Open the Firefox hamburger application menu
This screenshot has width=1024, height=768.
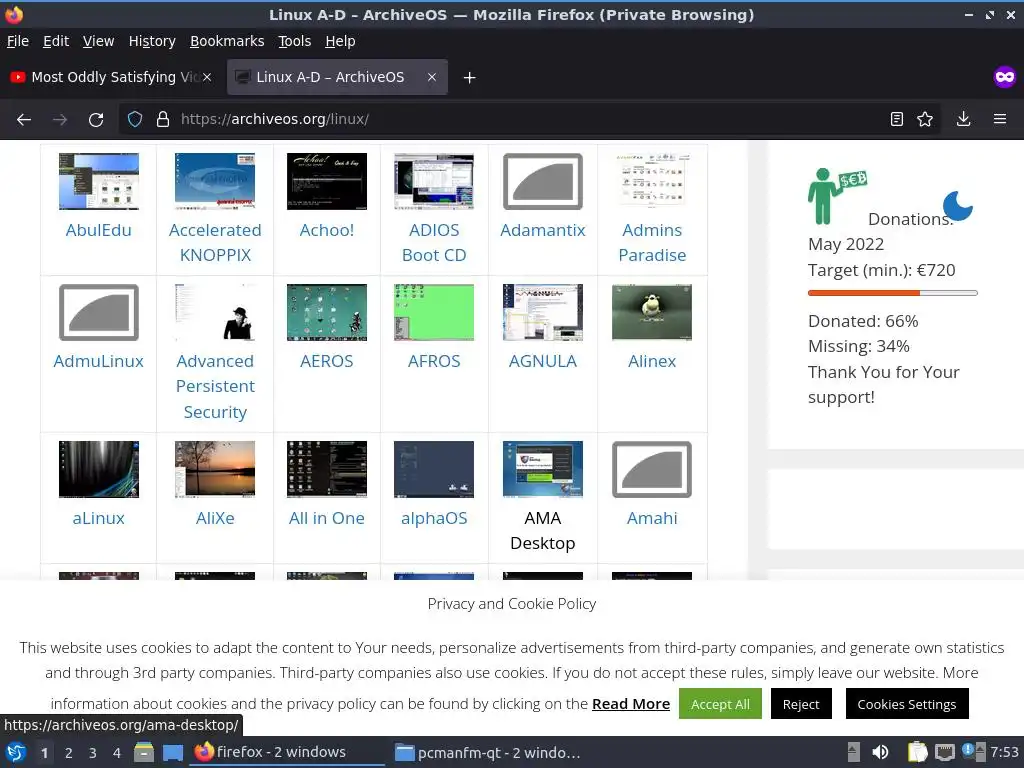(x=1000, y=119)
